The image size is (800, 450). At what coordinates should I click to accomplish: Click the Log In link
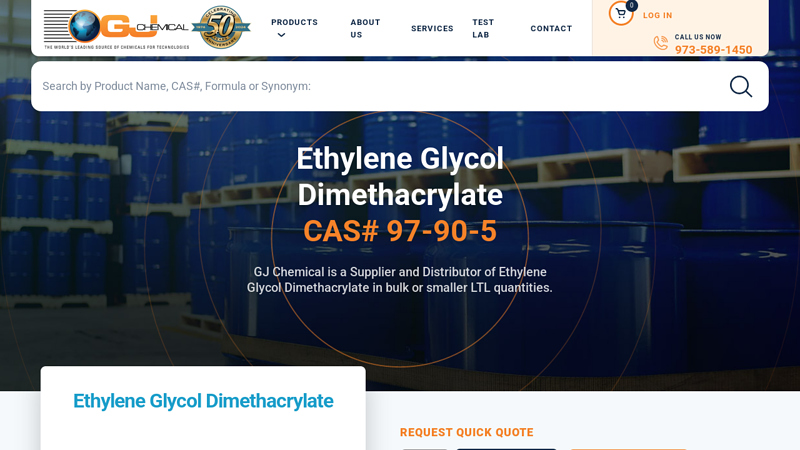click(657, 15)
